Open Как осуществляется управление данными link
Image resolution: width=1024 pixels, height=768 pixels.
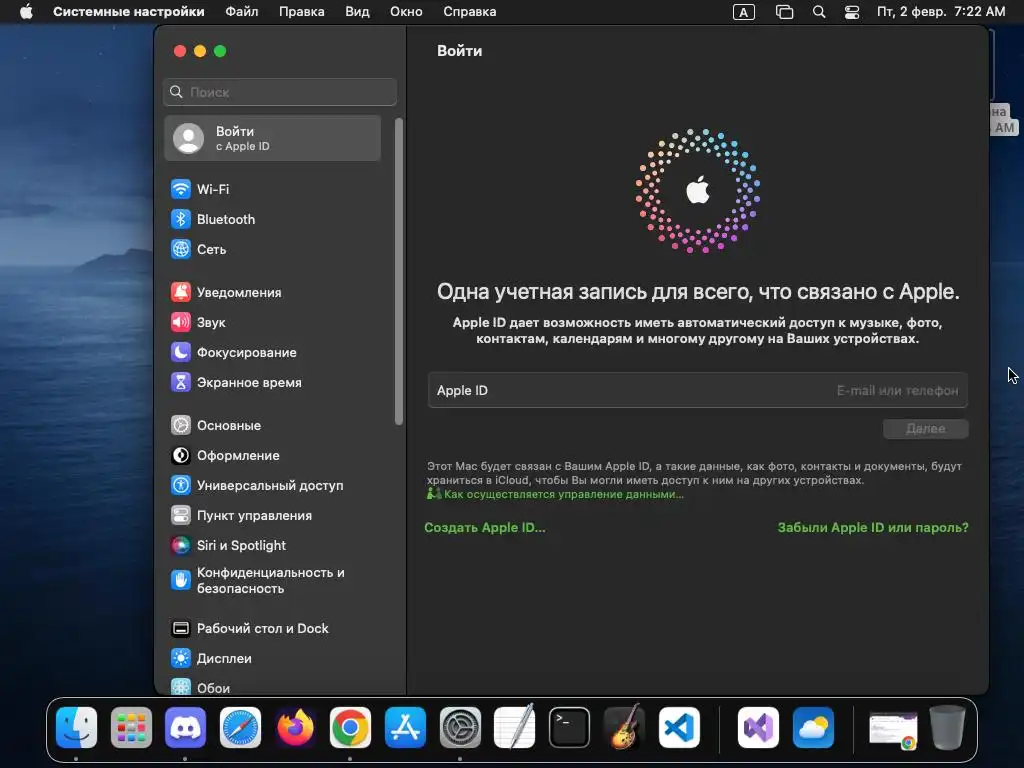[x=564, y=494]
